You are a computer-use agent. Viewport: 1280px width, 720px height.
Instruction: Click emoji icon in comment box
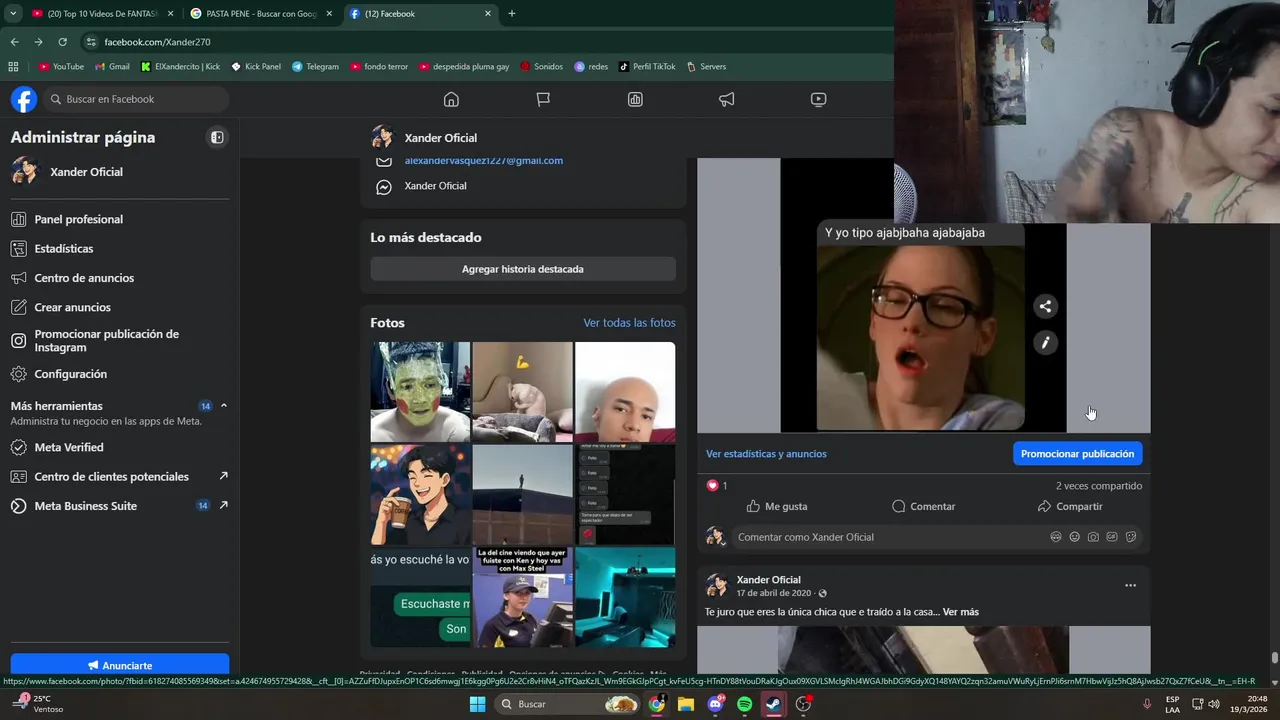coord(1074,537)
